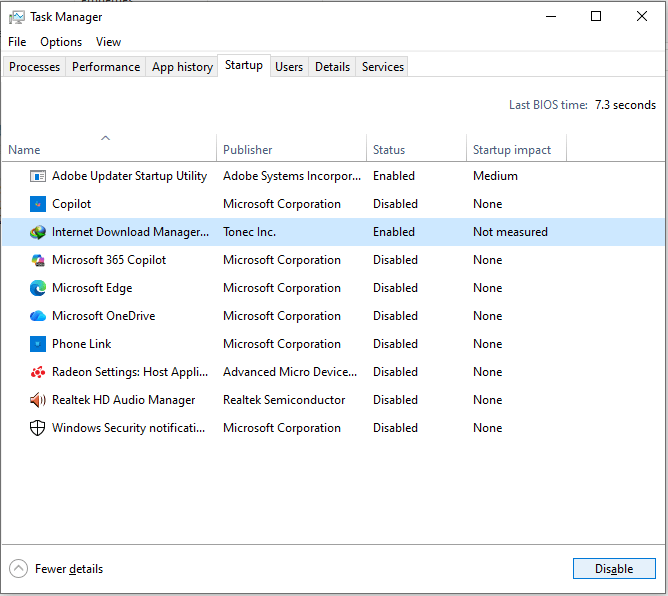Select the Phone Link entry name
Image resolution: width=668 pixels, height=596 pixels.
[x=81, y=344]
